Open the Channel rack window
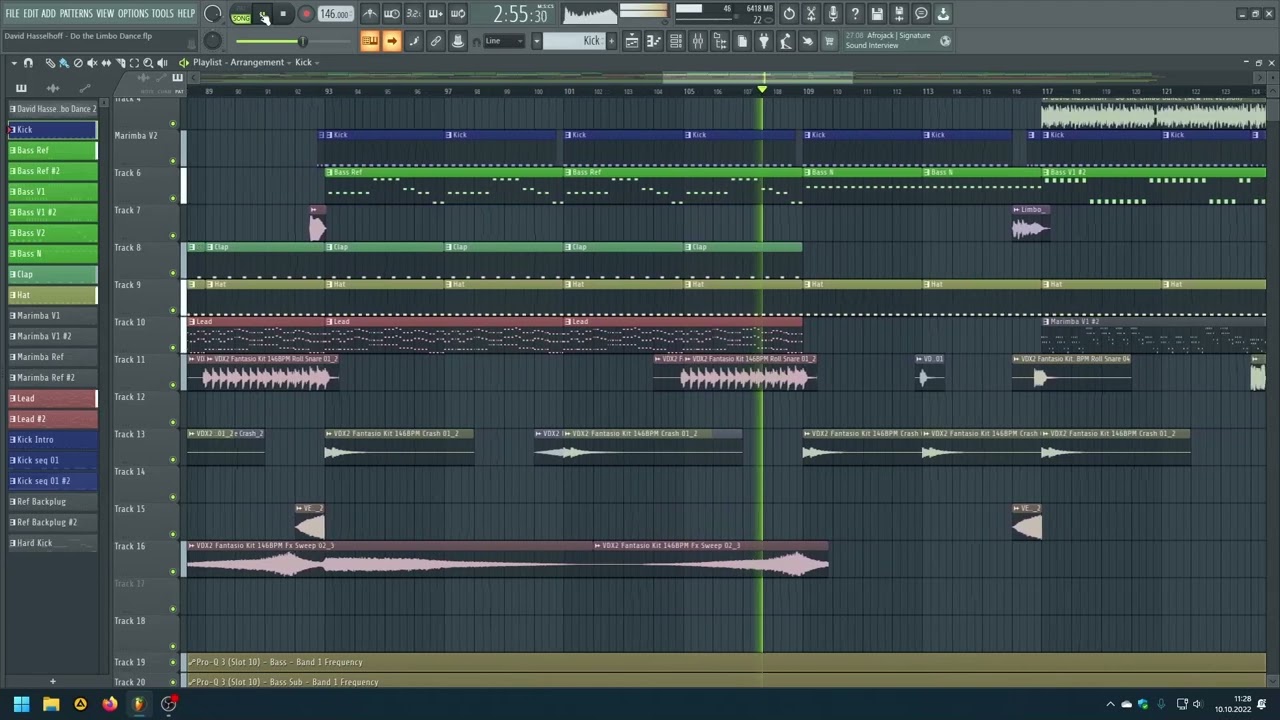The image size is (1280, 720). 675,41
